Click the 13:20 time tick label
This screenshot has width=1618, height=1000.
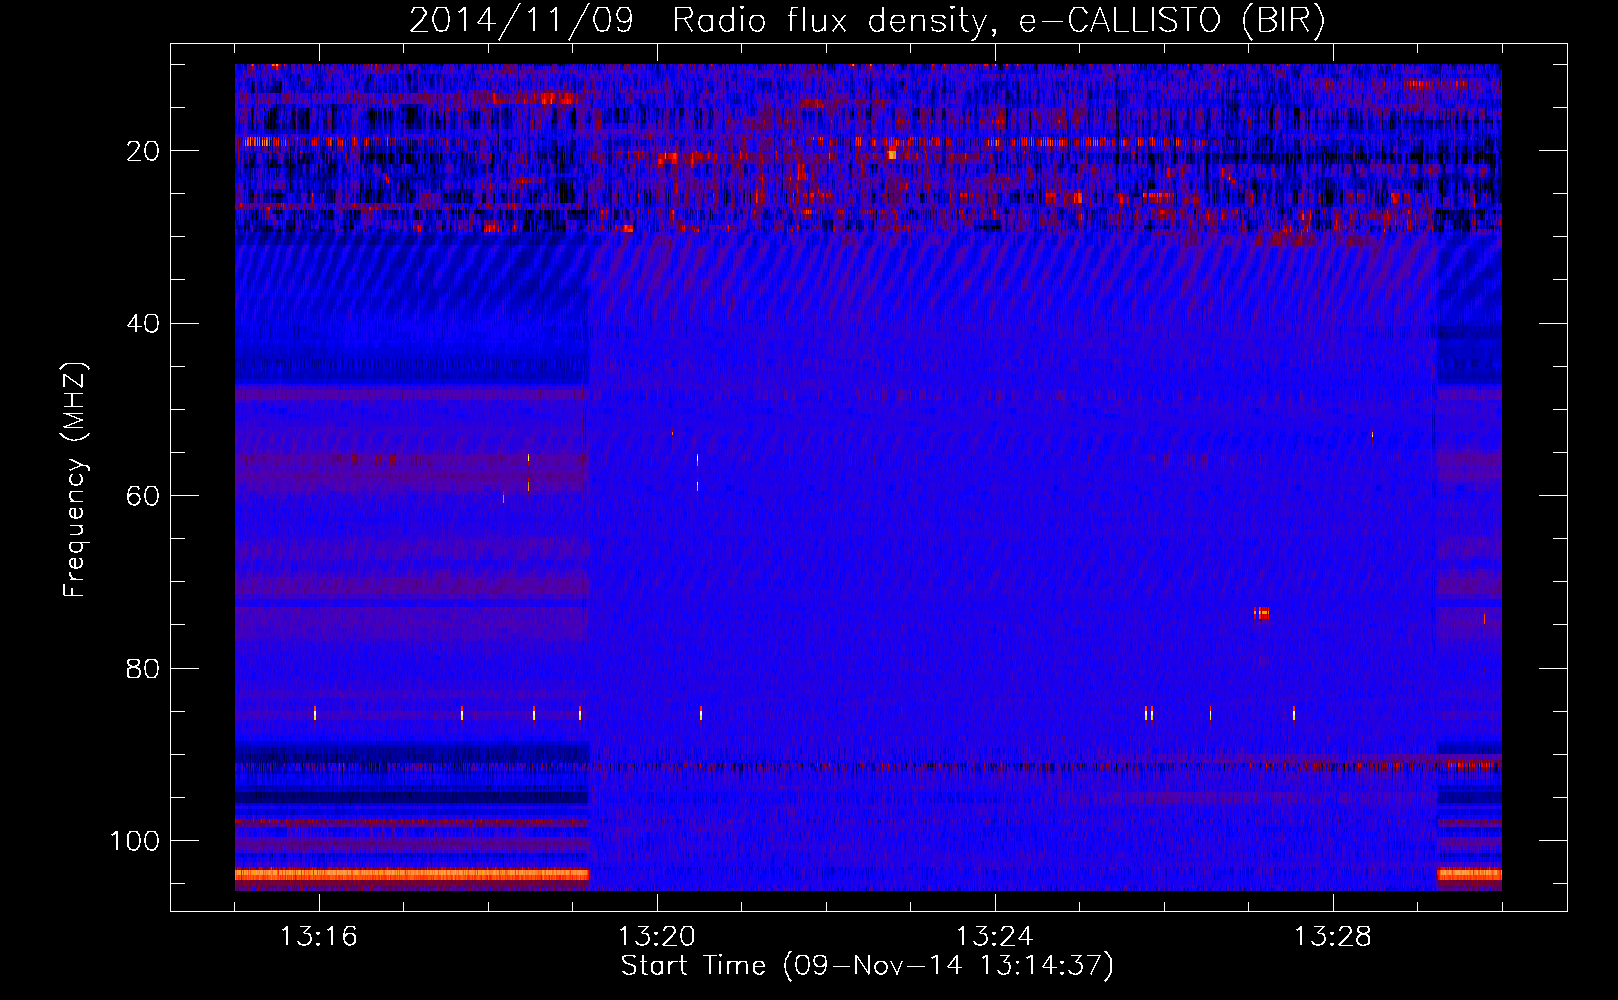(x=656, y=937)
